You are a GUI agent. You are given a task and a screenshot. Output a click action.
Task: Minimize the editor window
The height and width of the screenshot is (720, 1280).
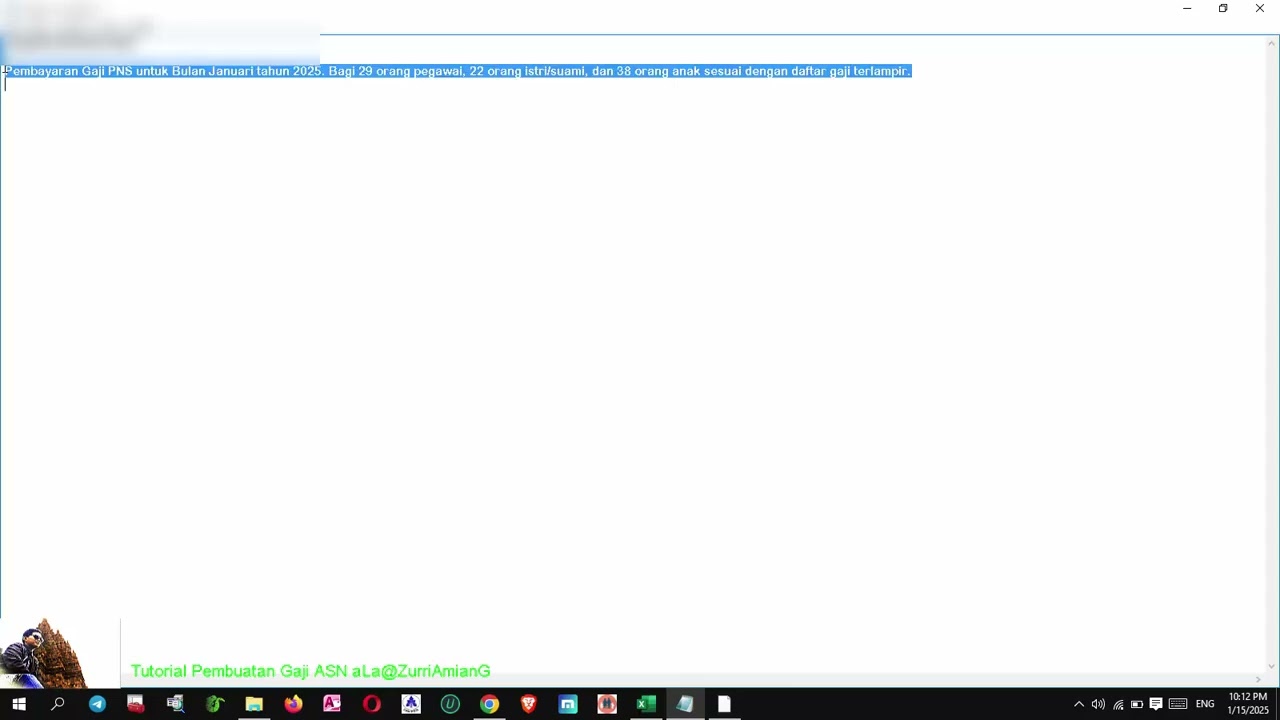tap(1187, 9)
